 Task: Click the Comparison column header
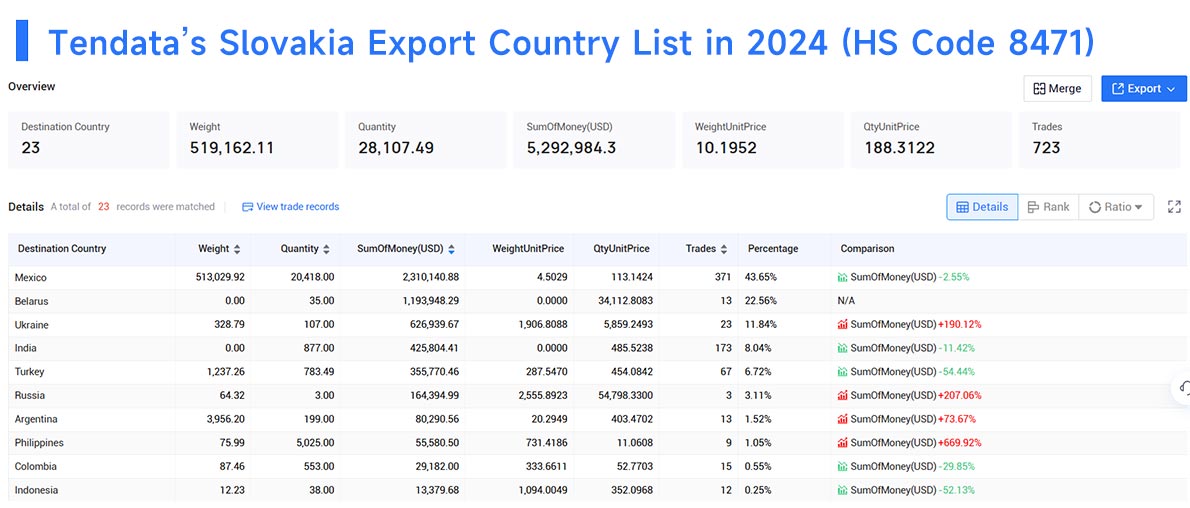point(867,249)
